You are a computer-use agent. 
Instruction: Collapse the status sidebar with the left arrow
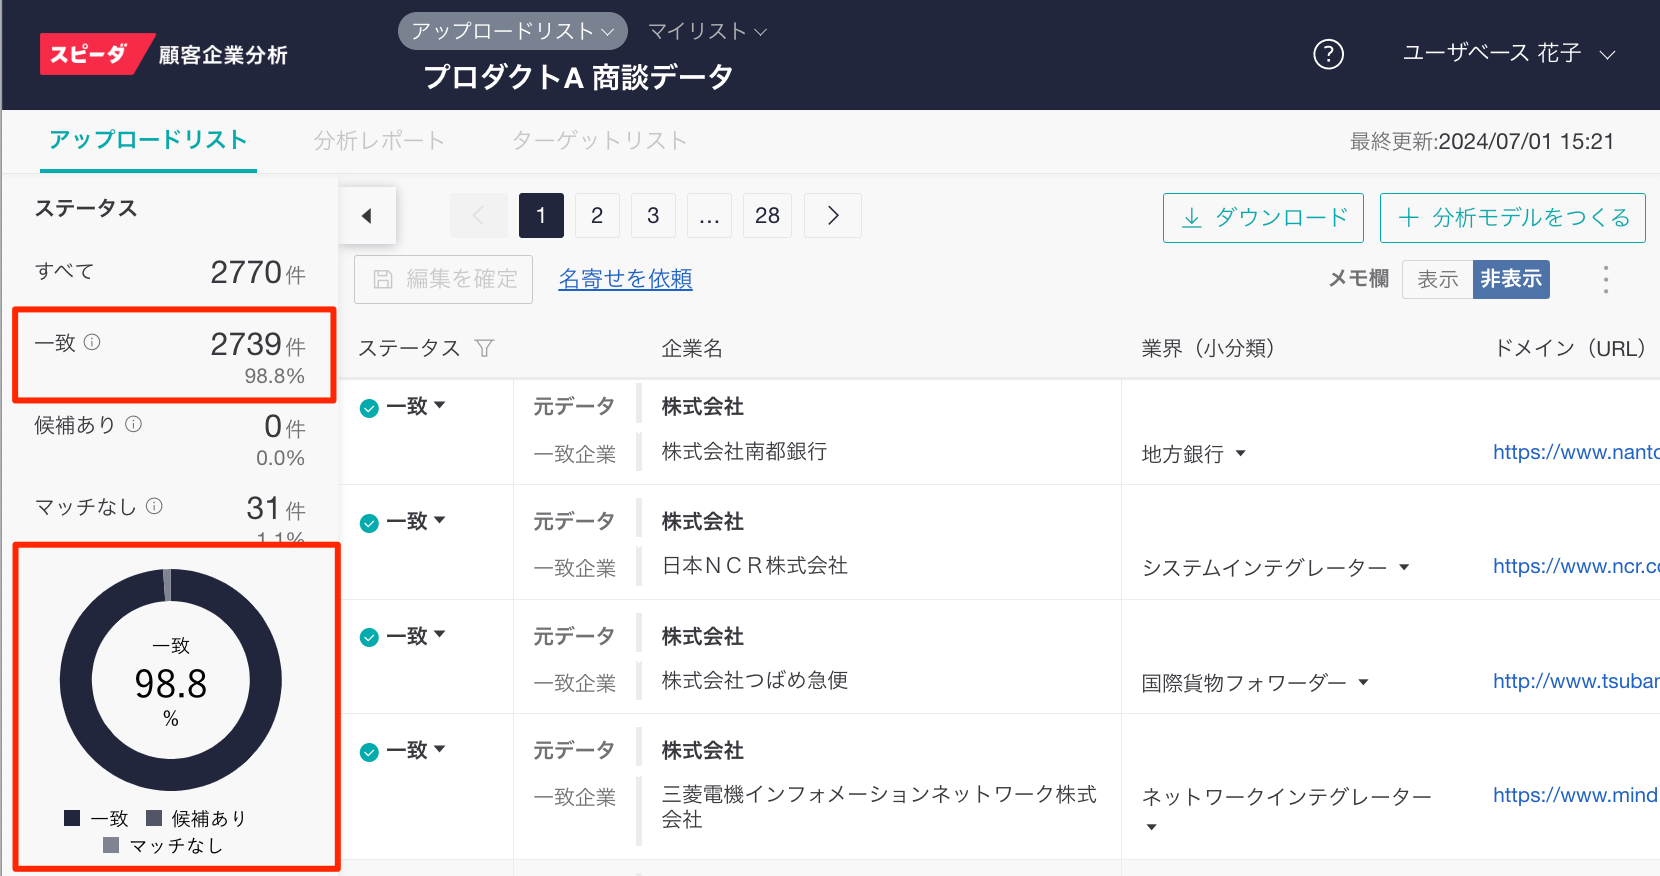coord(367,216)
